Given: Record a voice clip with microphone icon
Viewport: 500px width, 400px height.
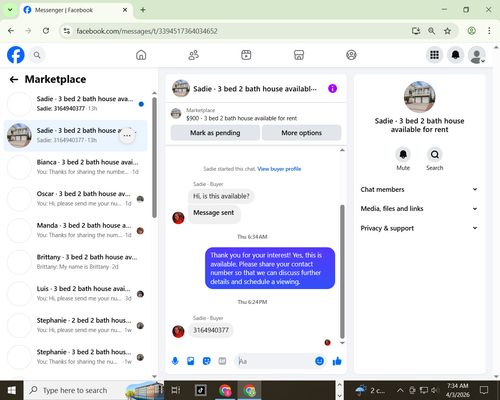Looking at the screenshot, I should 175,361.
